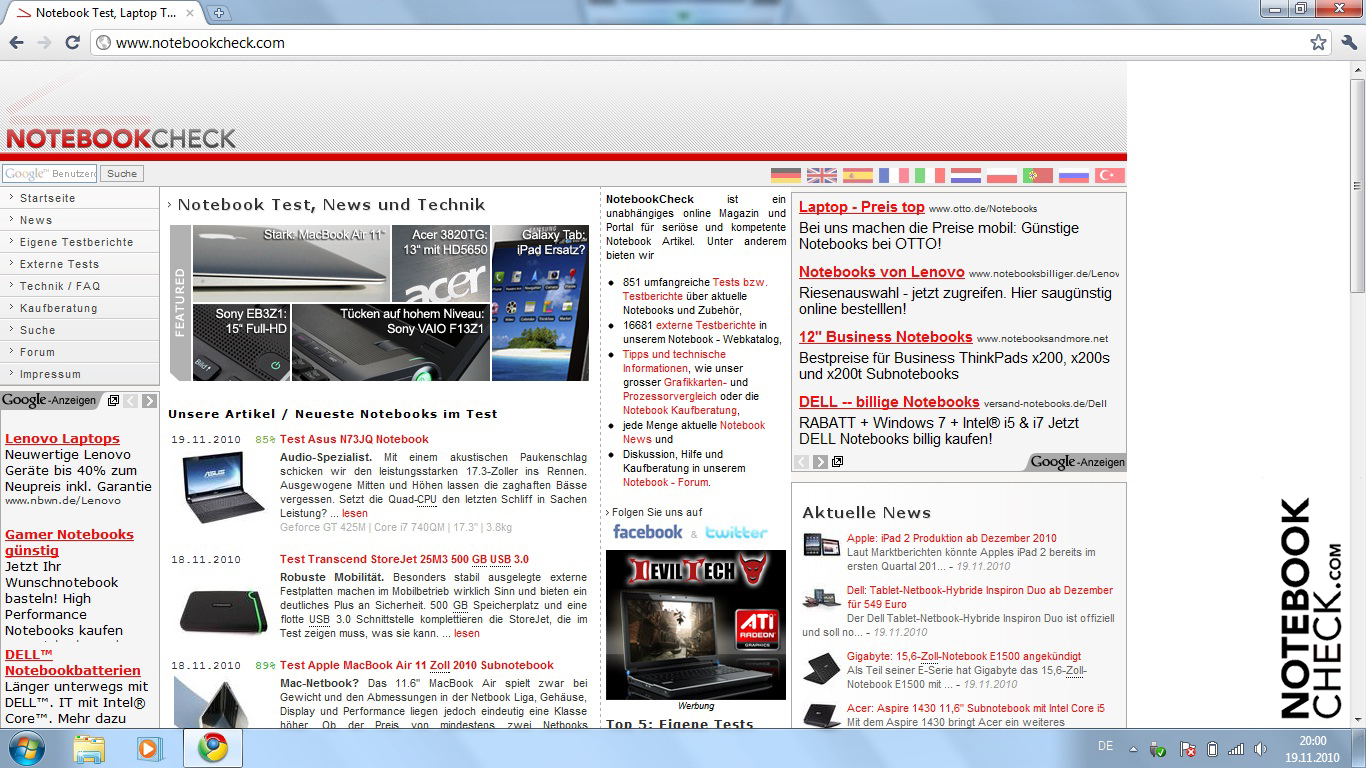Open Test Apple MacBook Air 11 article
Image resolution: width=1366 pixels, height=768 pixels.
pyautogui.click(x=417, y=665)
